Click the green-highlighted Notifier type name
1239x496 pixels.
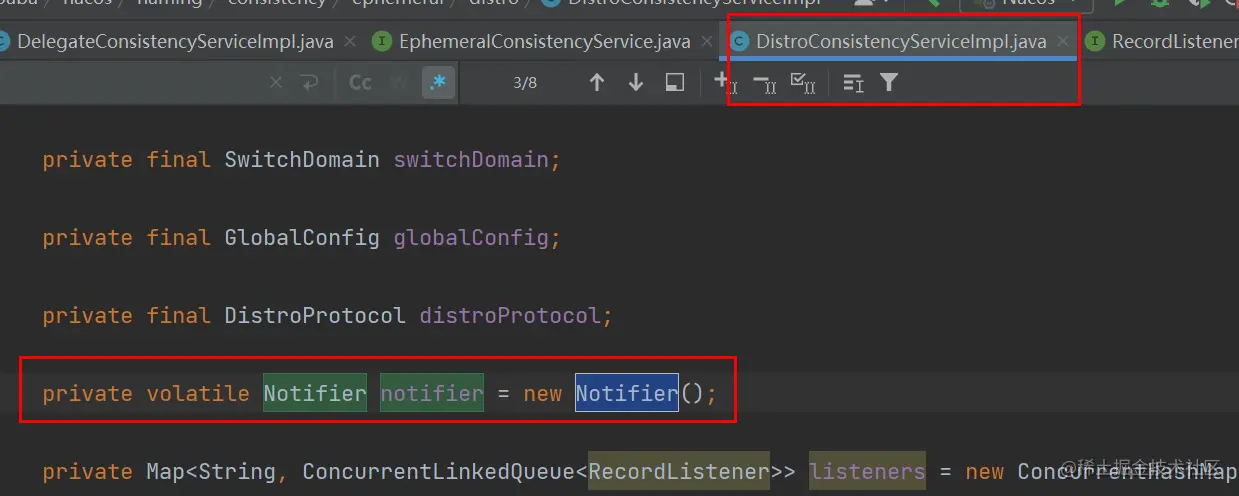coord(315,393)
